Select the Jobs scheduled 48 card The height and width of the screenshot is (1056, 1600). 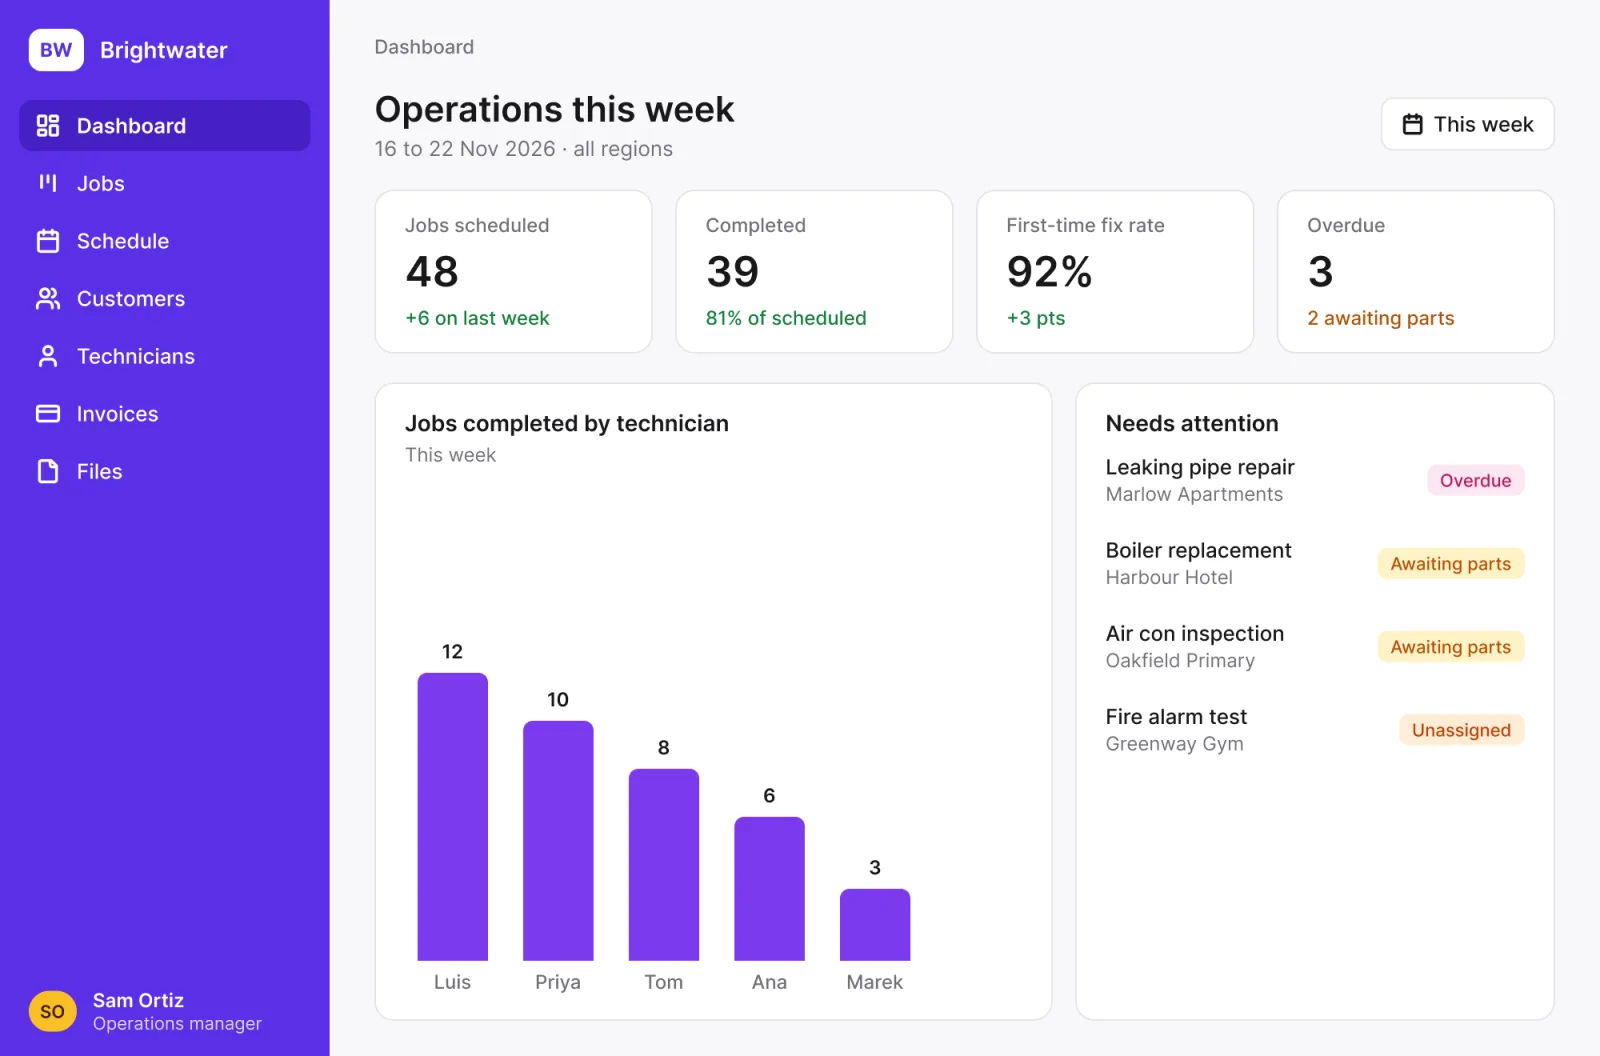513,272
